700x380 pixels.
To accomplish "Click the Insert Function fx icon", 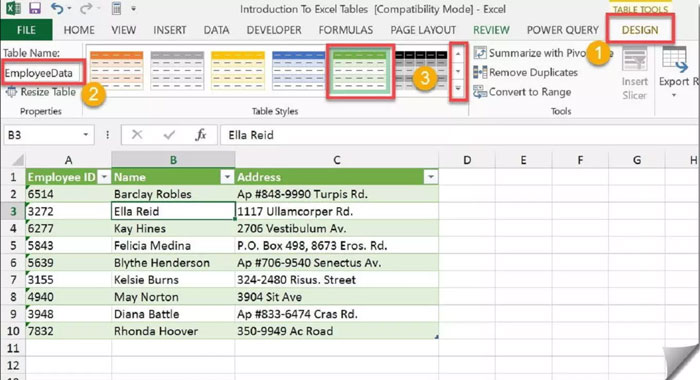I will (x=201, y=135).
